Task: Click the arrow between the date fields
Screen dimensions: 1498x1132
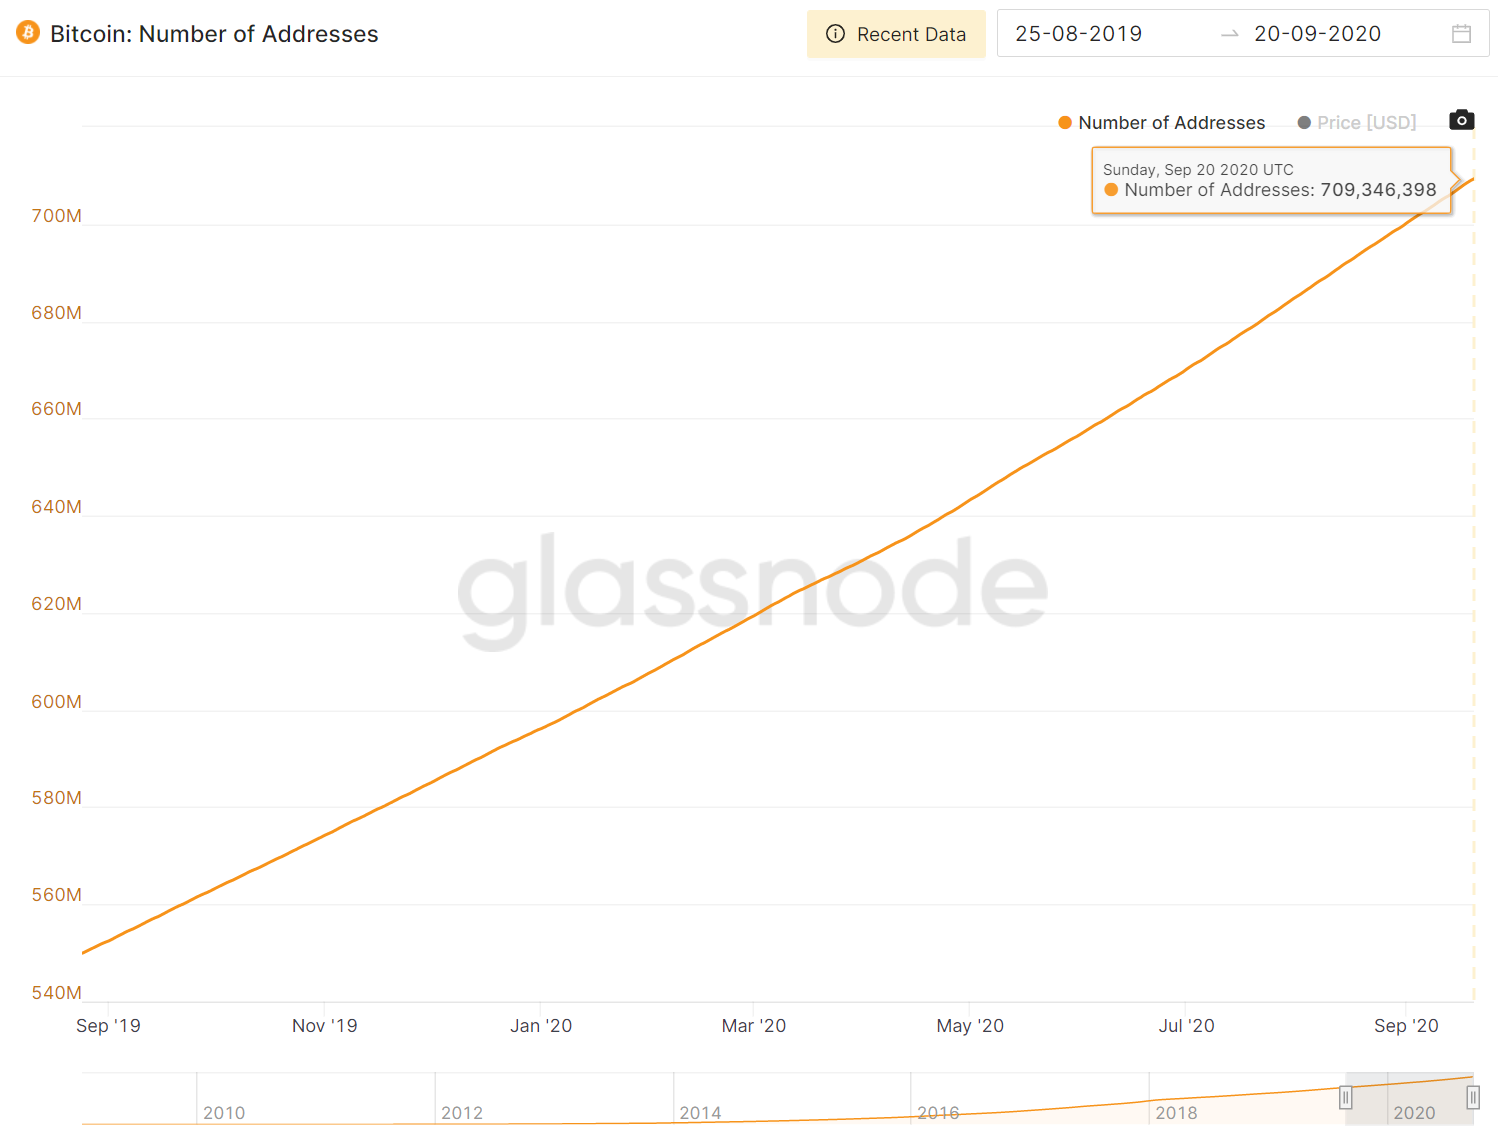Action: pyautogui.click(x=1230, y=34)
